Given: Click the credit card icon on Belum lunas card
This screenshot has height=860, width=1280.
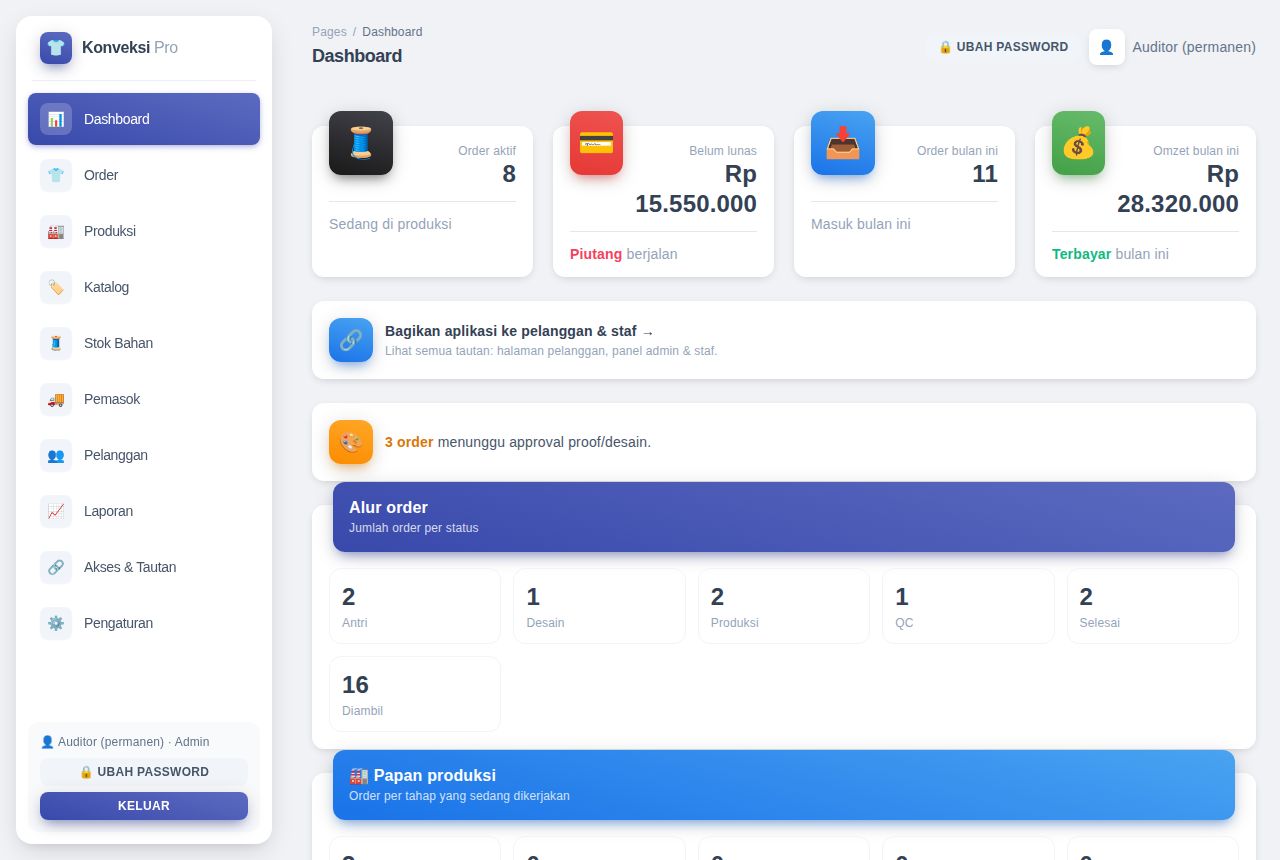Looking at the screenshot, I should (x=596, y=143).
